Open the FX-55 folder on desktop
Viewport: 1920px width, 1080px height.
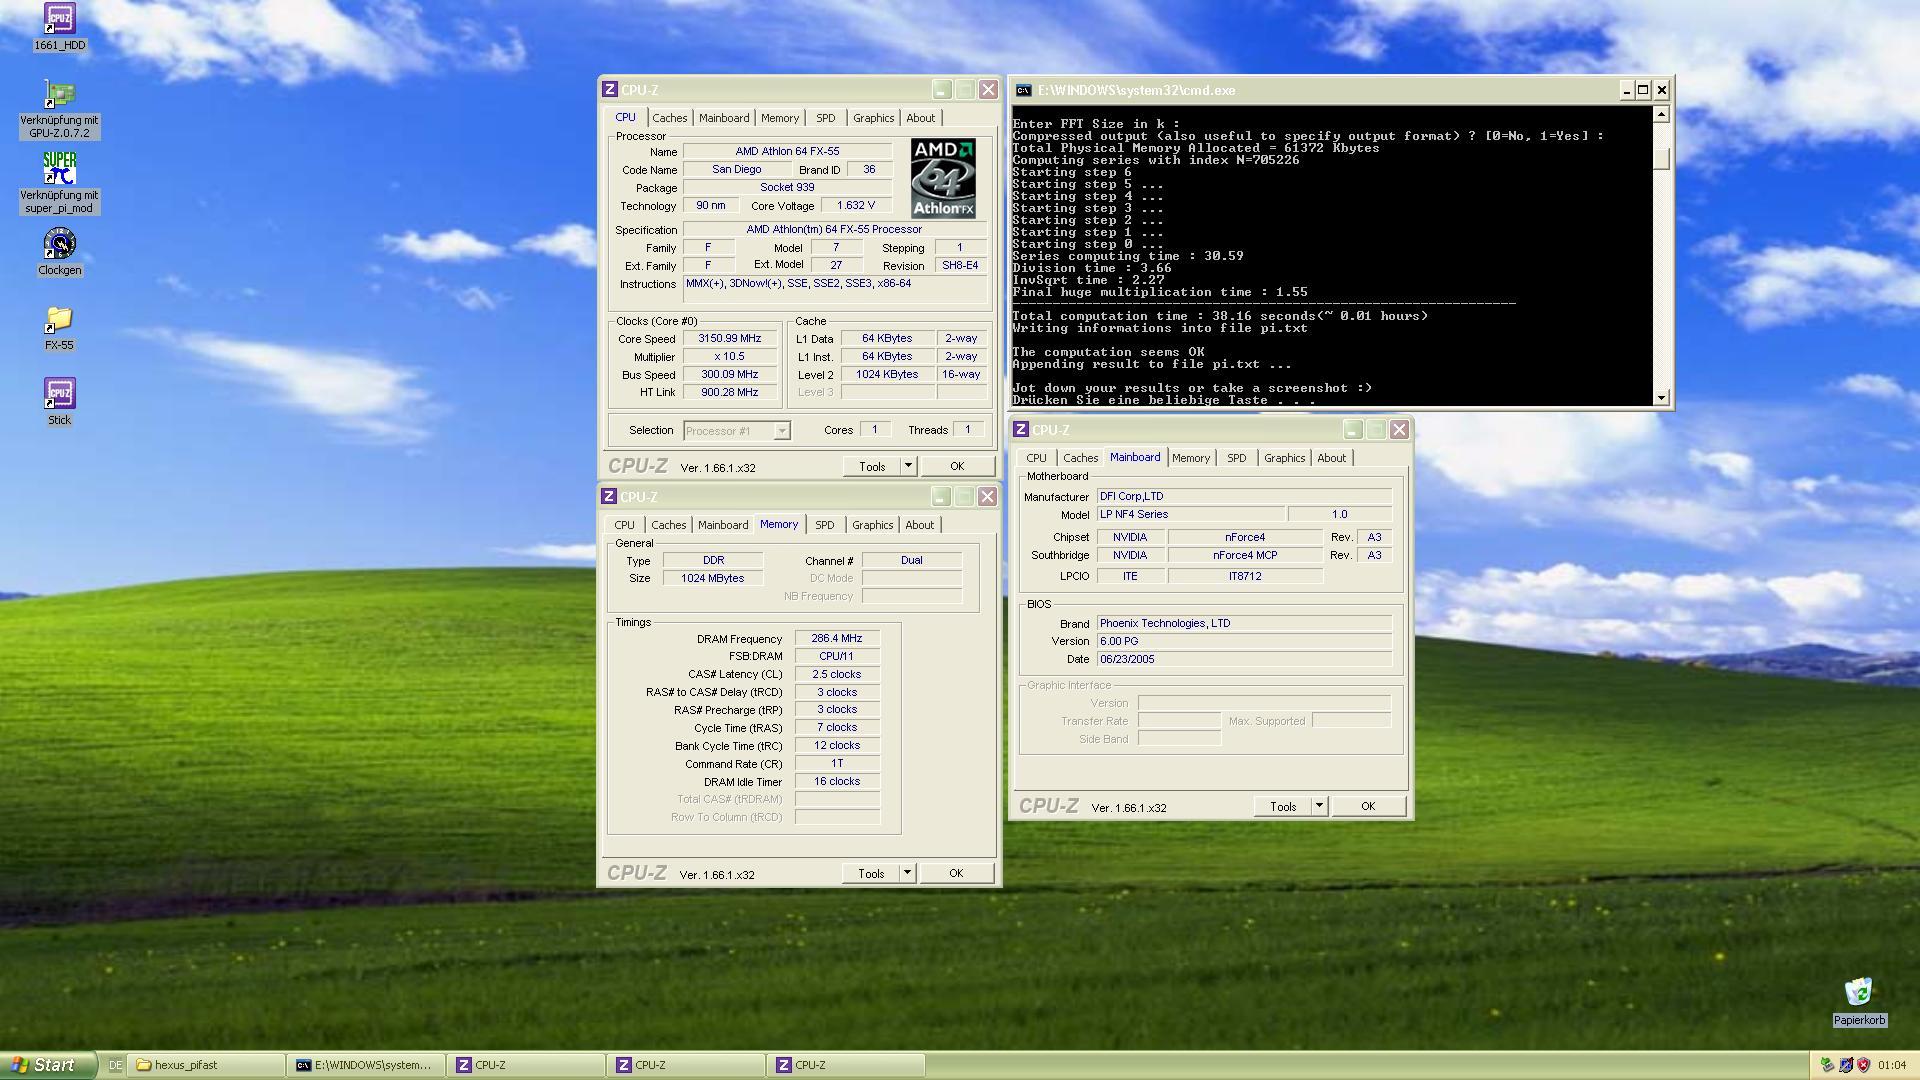[59, 320]
